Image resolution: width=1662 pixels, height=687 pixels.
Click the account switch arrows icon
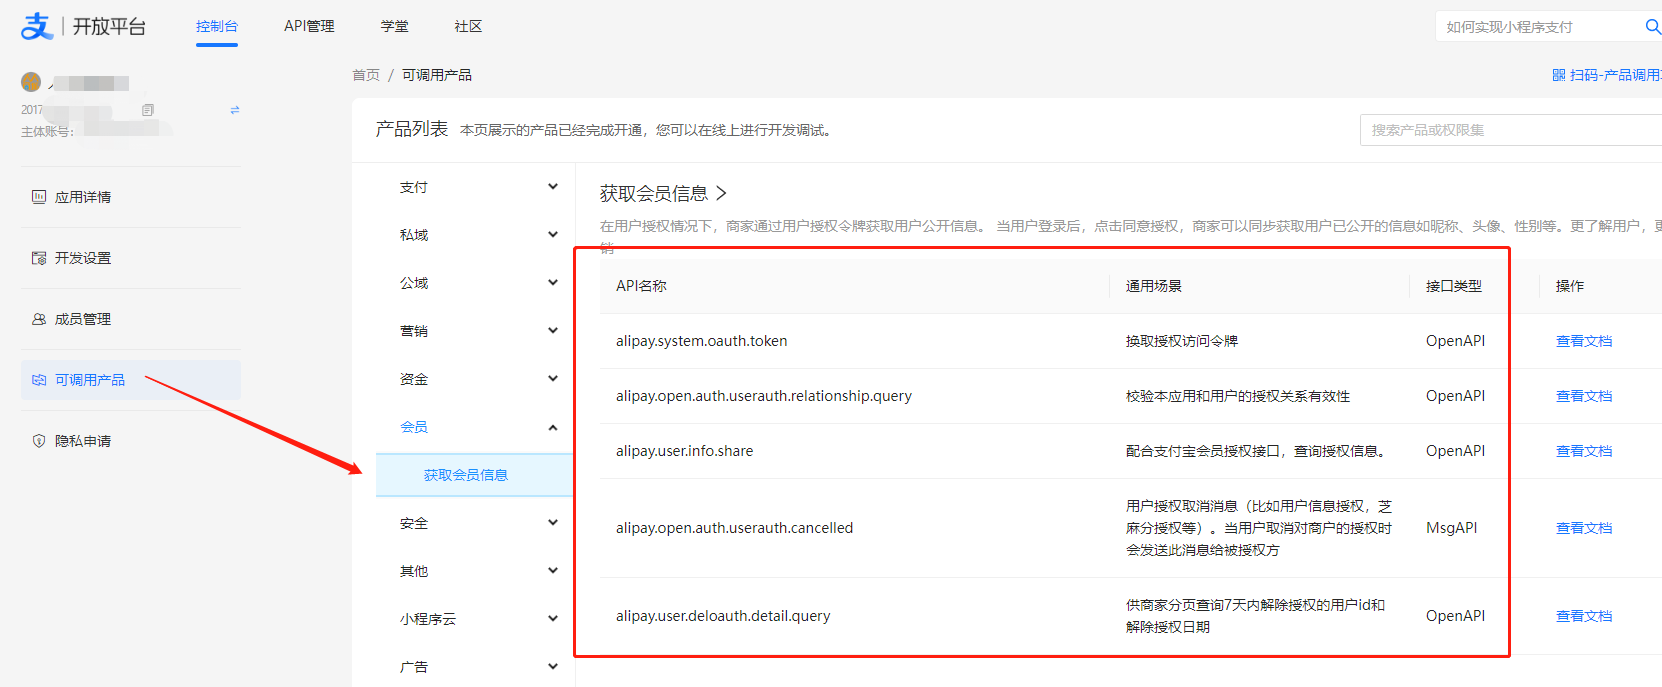coord(235,110)
